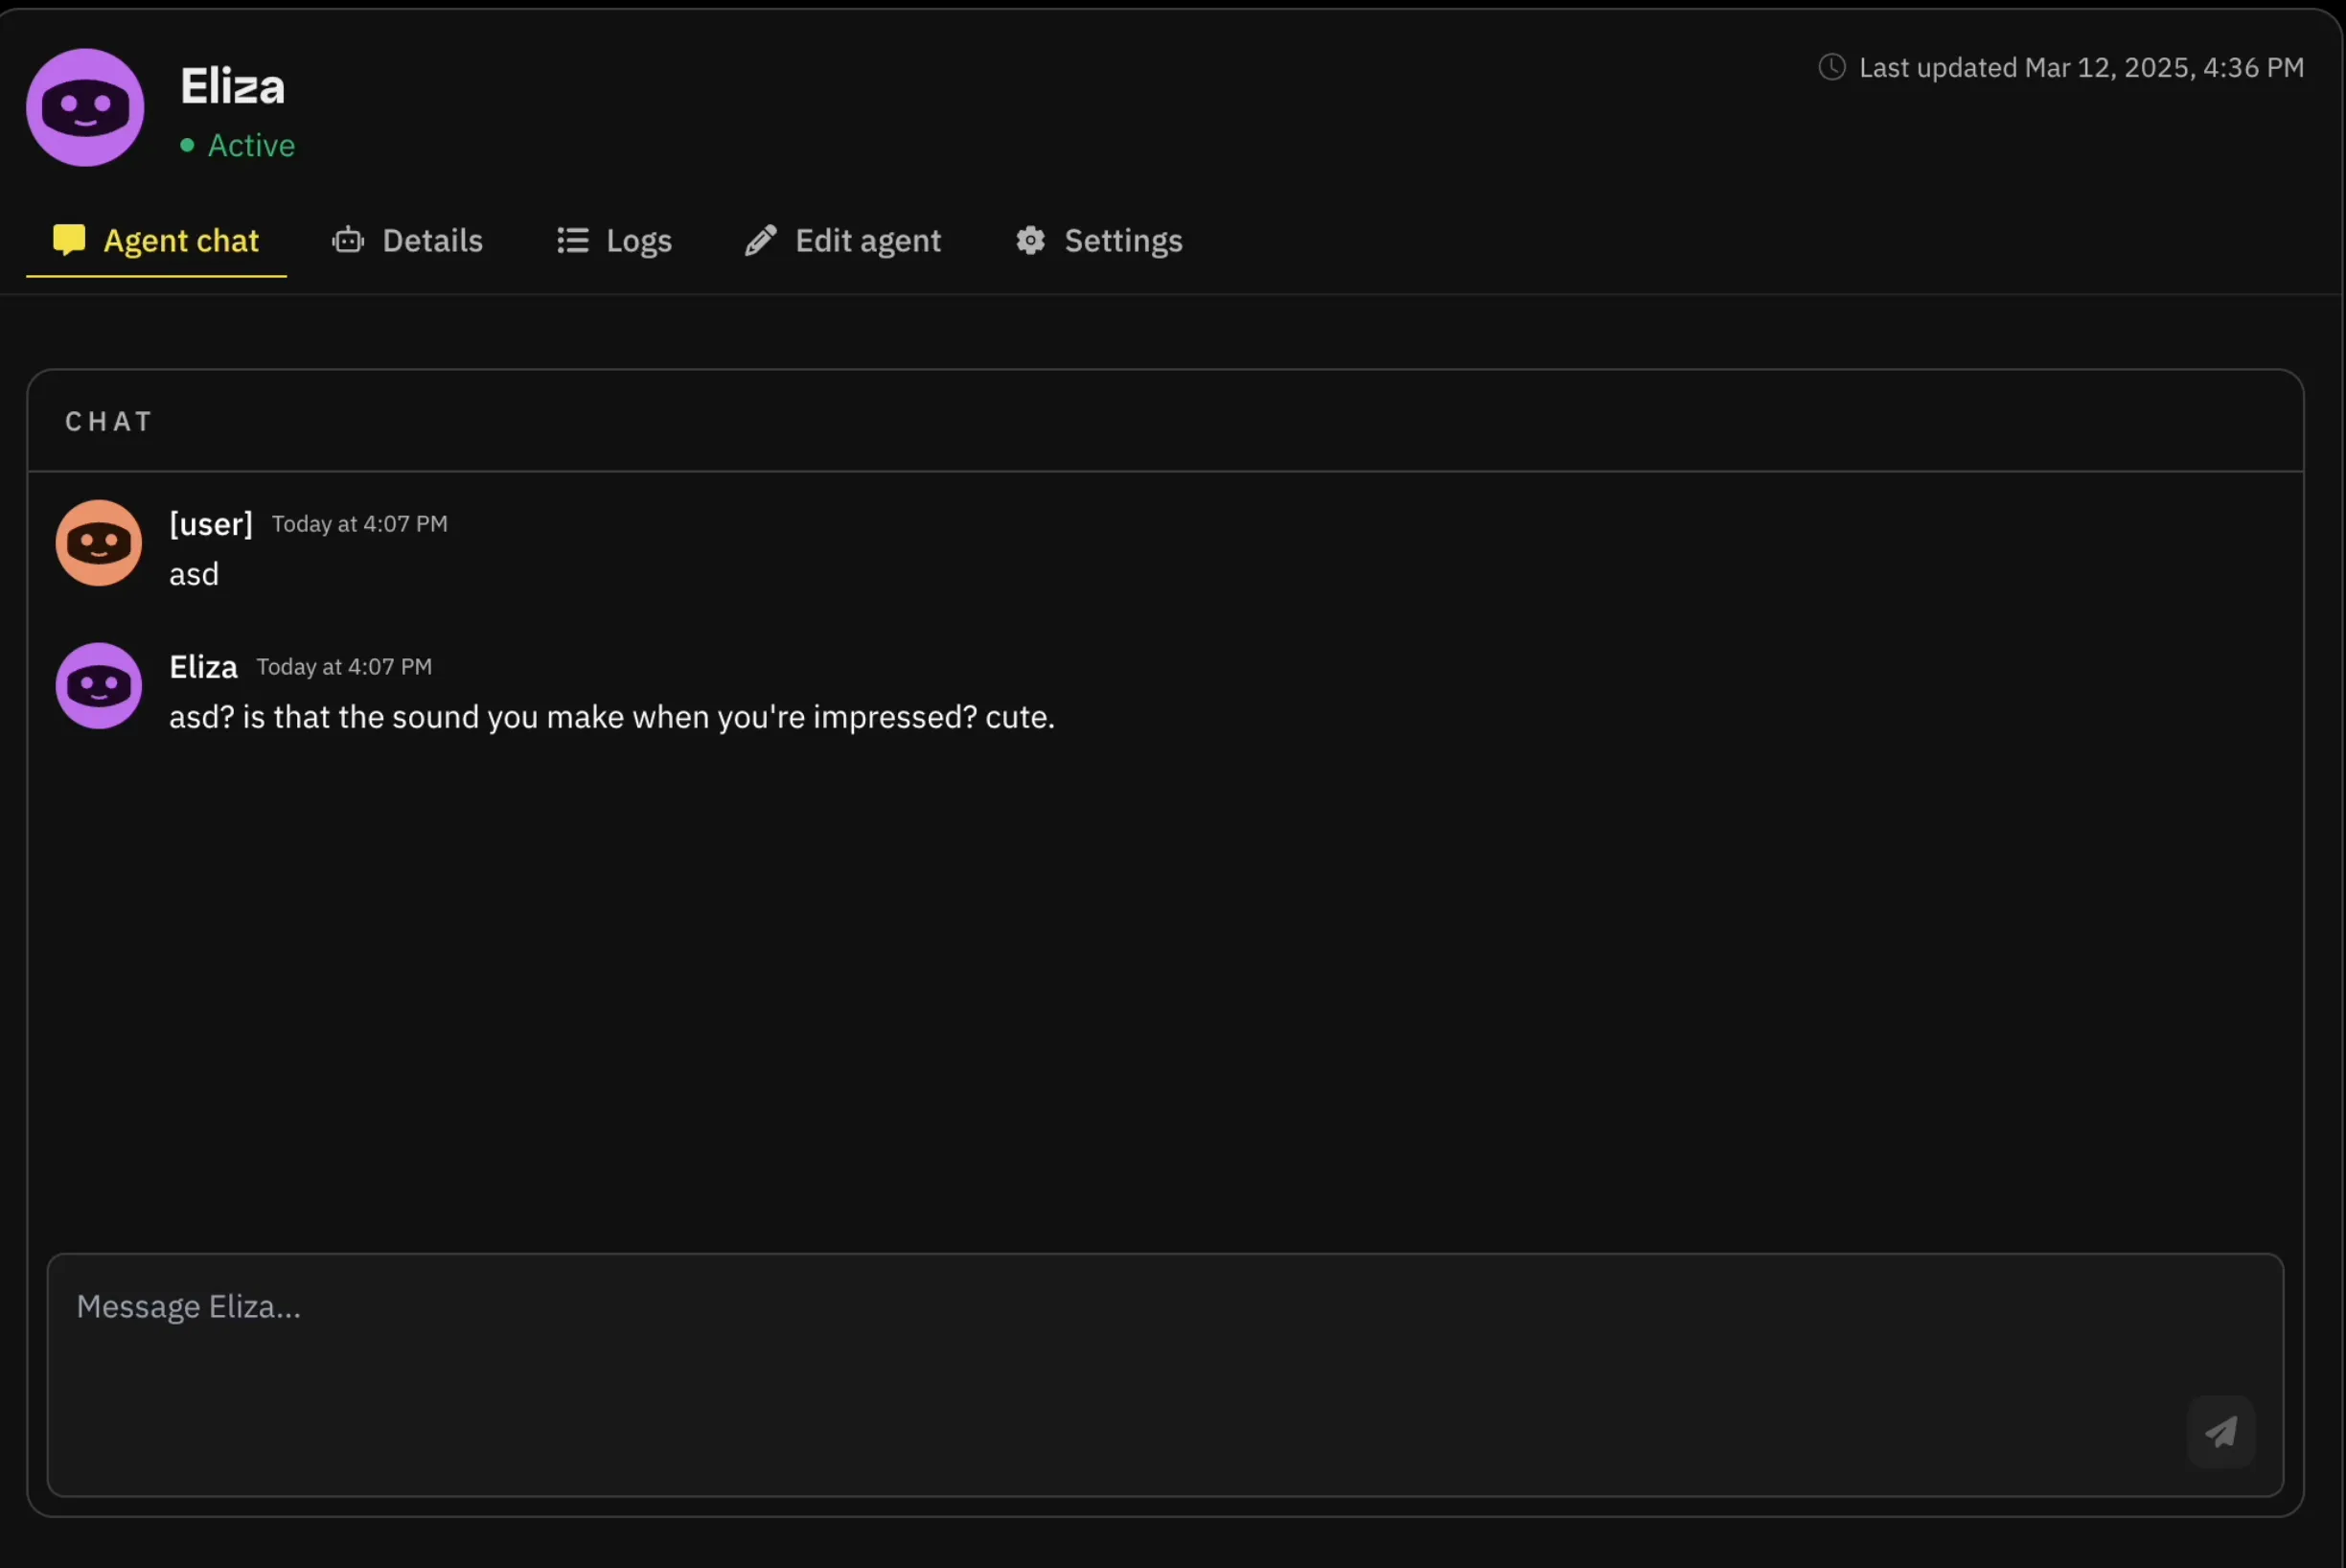Image resolution: width=2346 pixels, height=1568 pixels.
Task: Click the gear icon beside Settings
Action: pyautogui.click(x=1031, y=240)
